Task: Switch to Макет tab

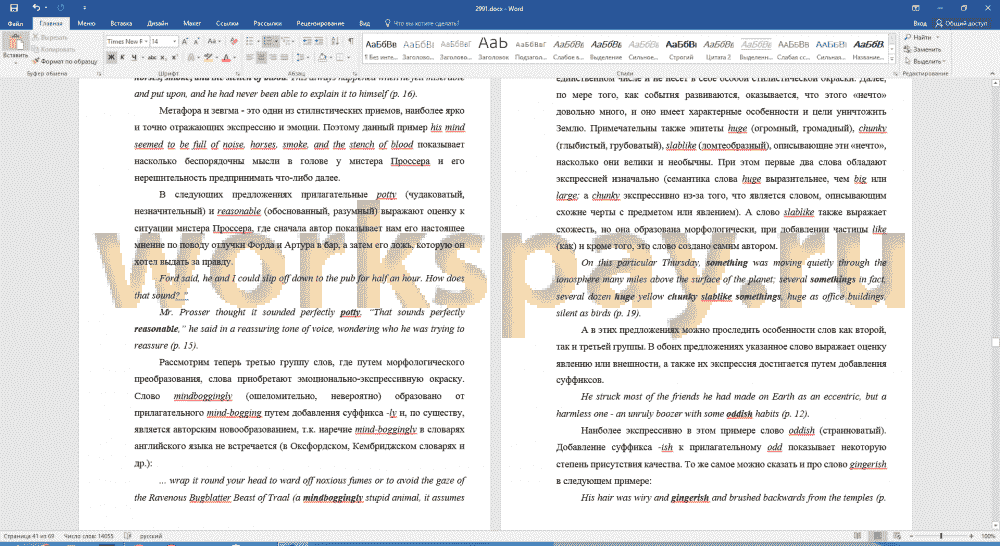Action: point(192,24)
